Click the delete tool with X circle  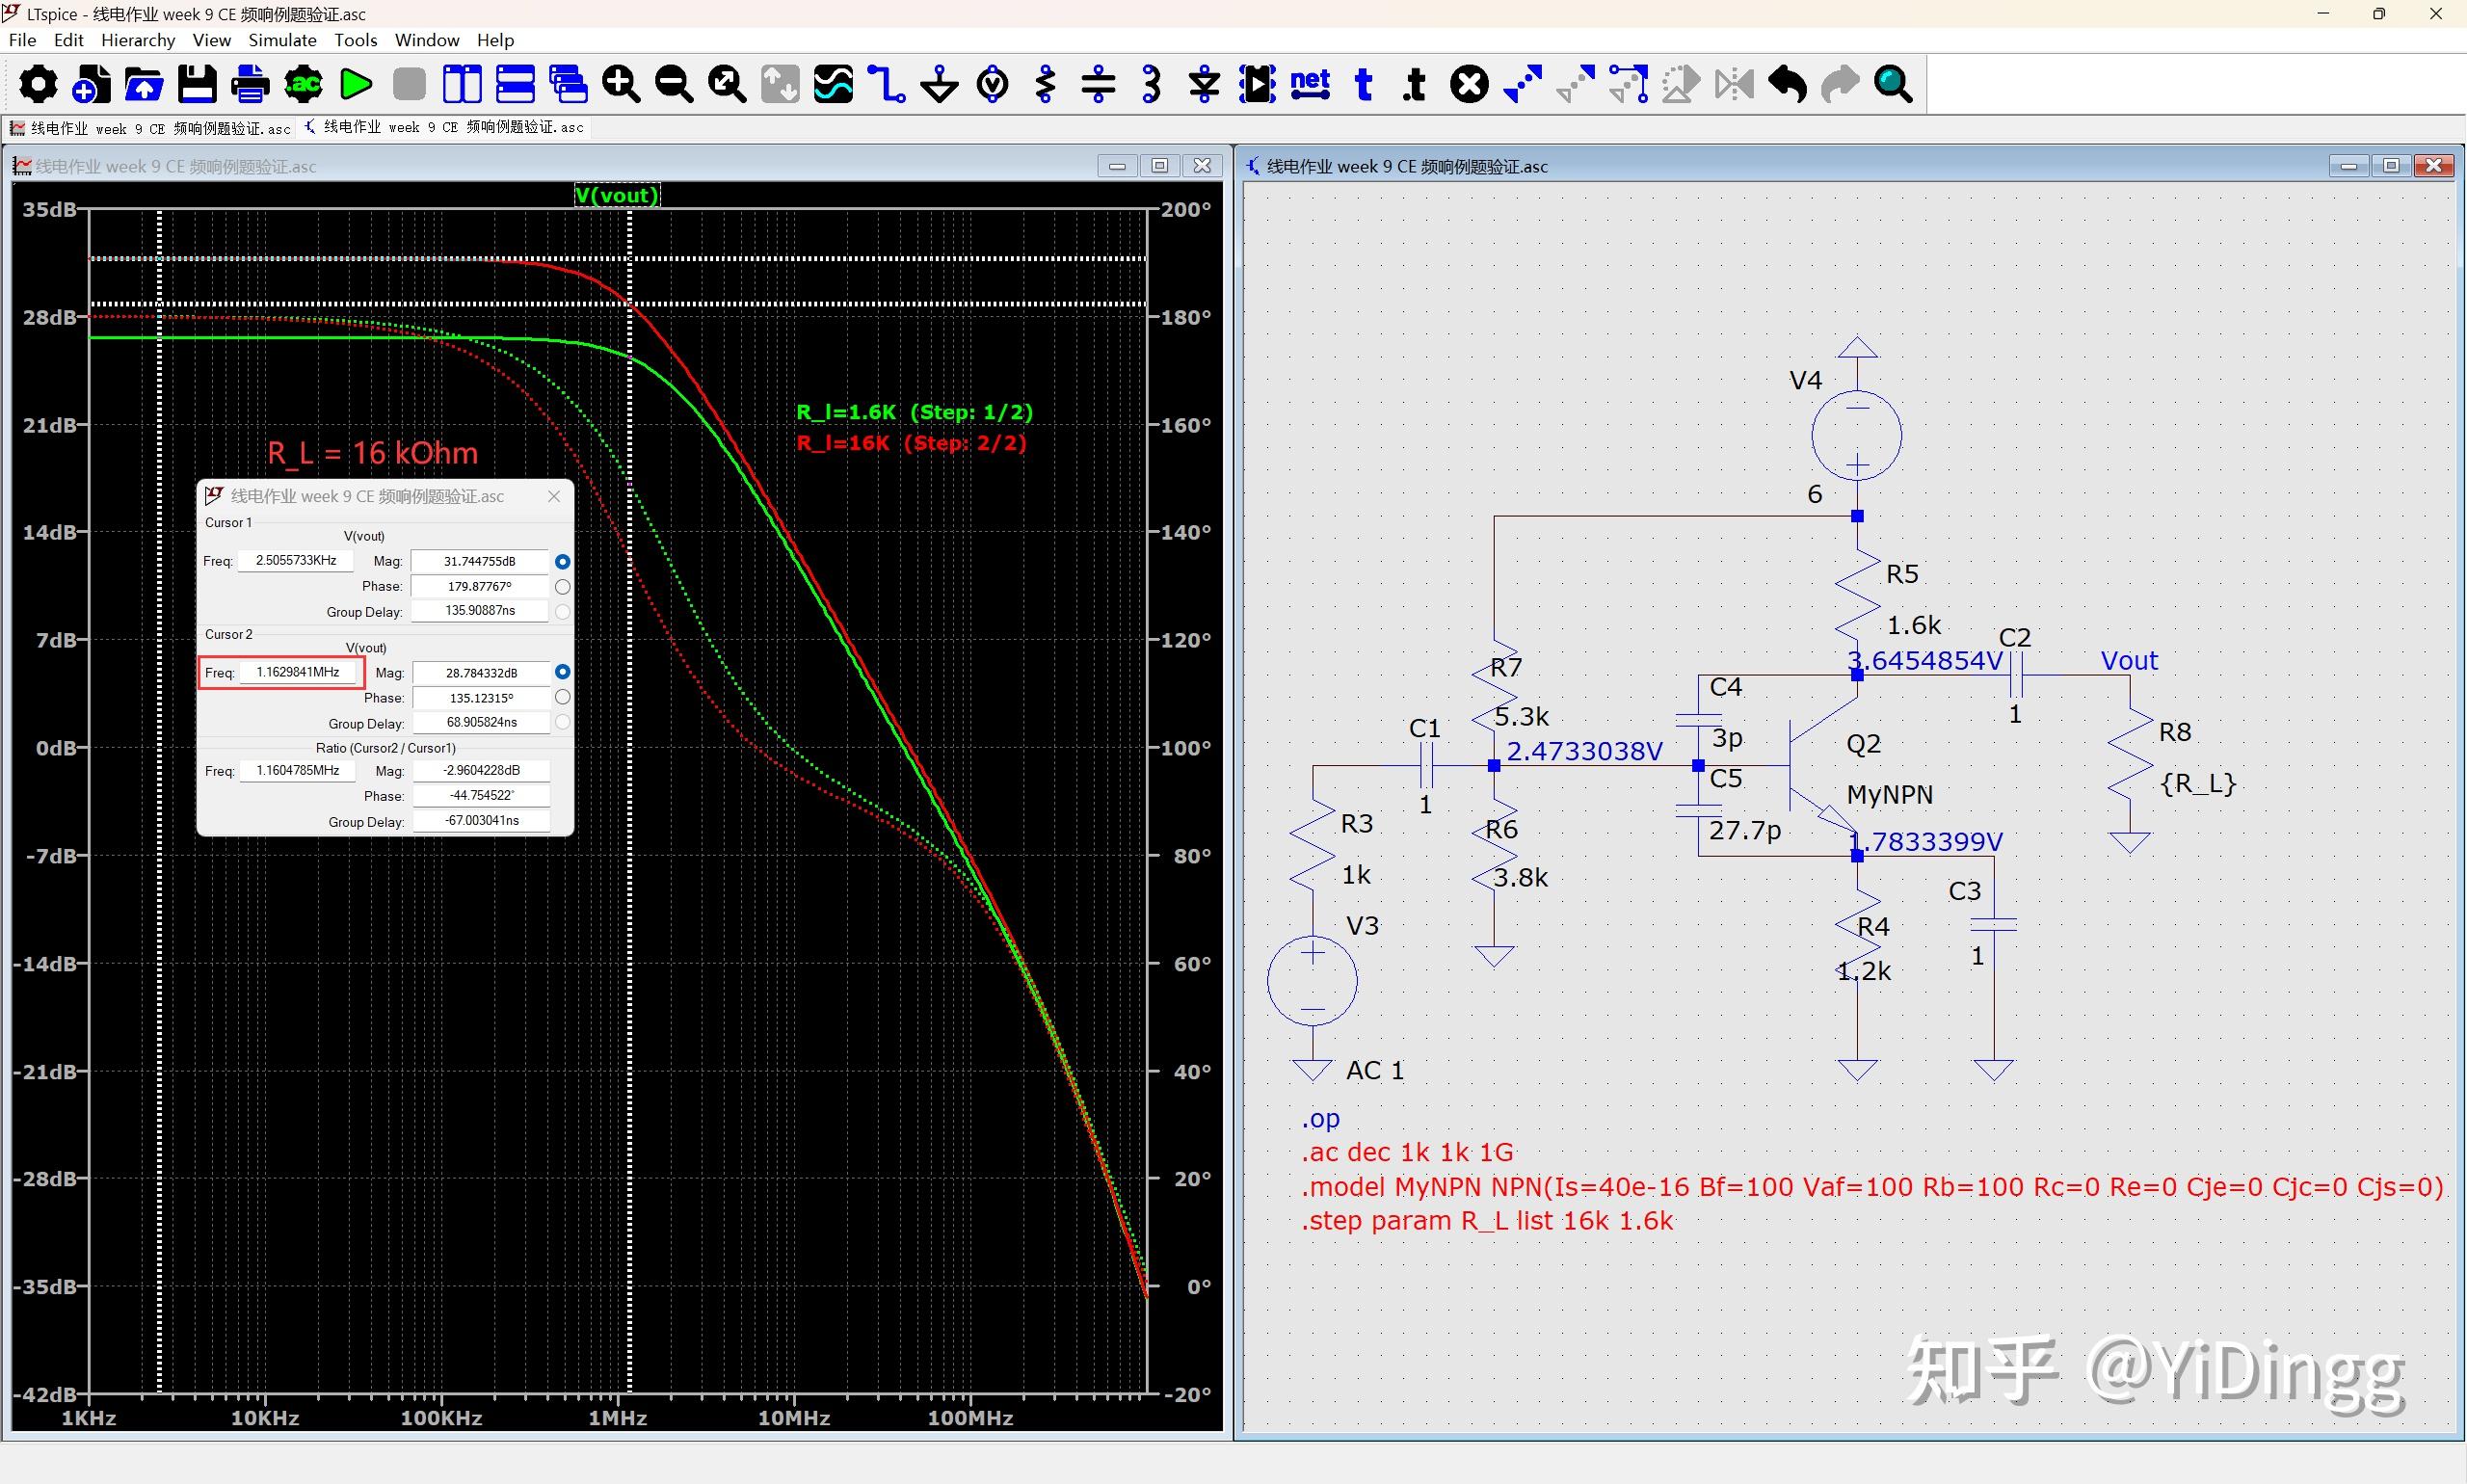pos(1469,84)
